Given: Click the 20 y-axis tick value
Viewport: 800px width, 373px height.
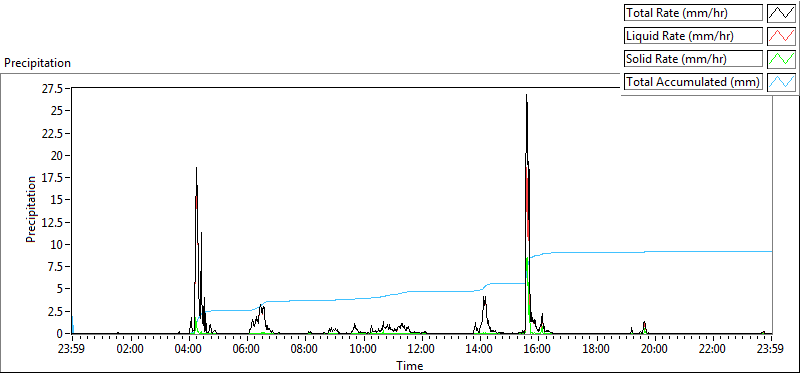Looking at the screenshot, I should 58,155.
